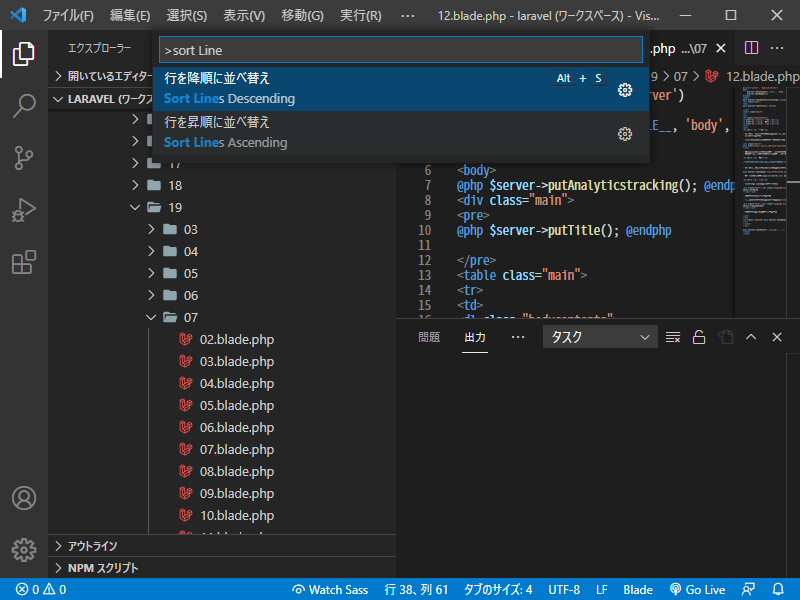The width and height of the screenshot is (800, 600).
Task: Start Go Live server from status bar
Action: pyautogui.click(x=697, y=589)
